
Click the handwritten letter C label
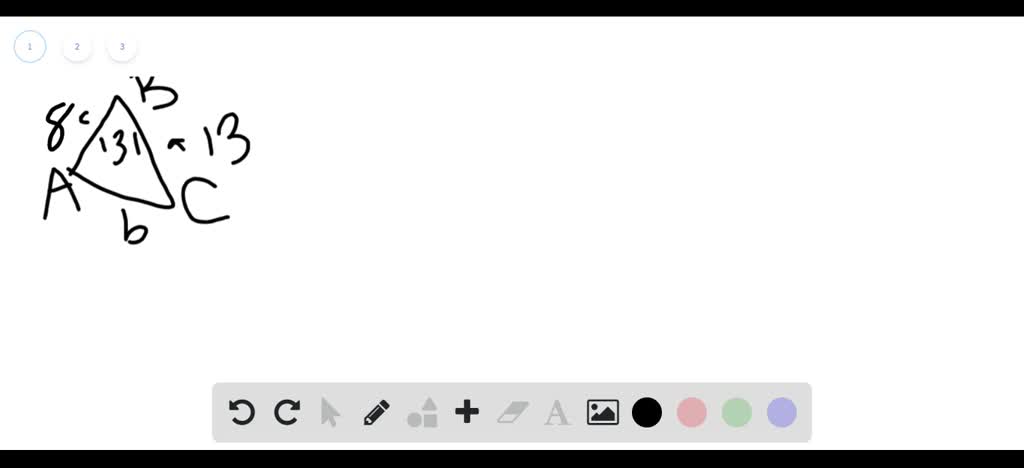[x=204, y=201]
